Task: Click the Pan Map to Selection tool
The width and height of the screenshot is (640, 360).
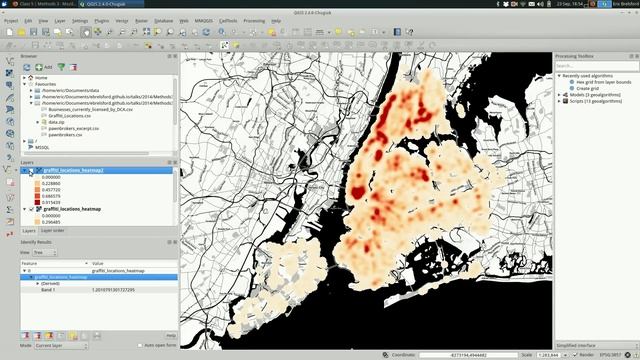Action: 98,32
